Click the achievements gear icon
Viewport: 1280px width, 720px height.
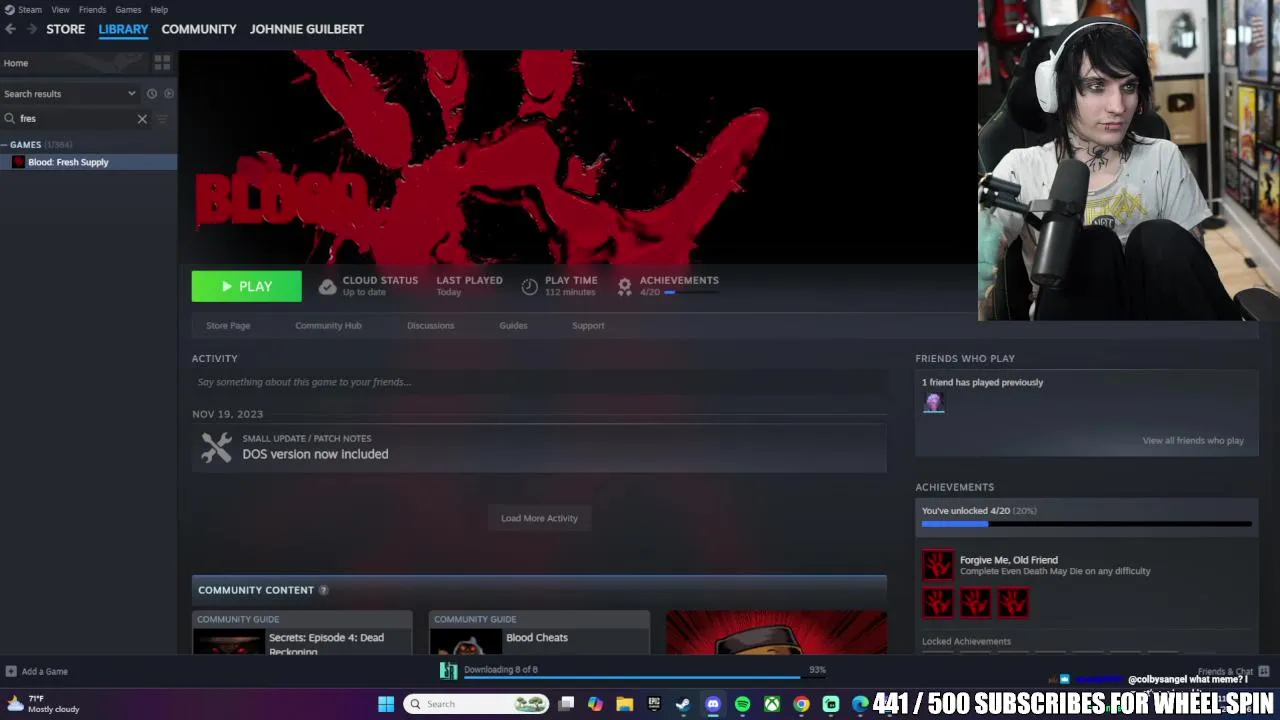(x=625, y=287)
